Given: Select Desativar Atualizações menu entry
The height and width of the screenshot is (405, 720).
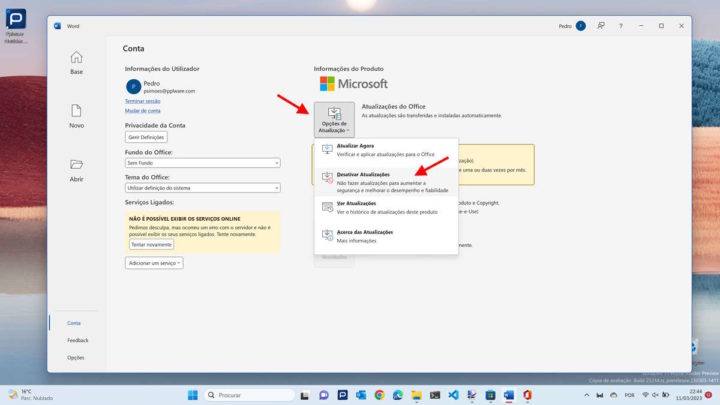Looking at the screenshot, I should click(386, 182).
